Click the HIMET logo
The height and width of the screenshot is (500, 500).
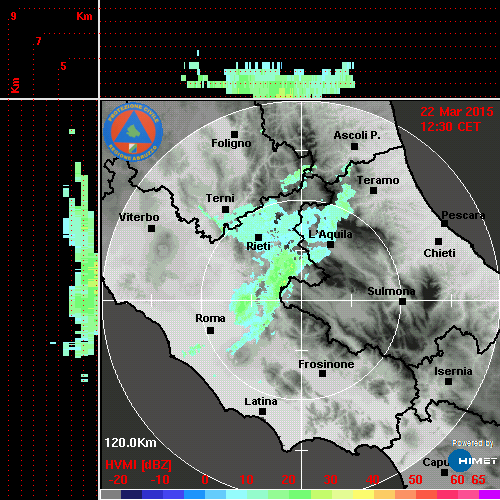point(473,461)
